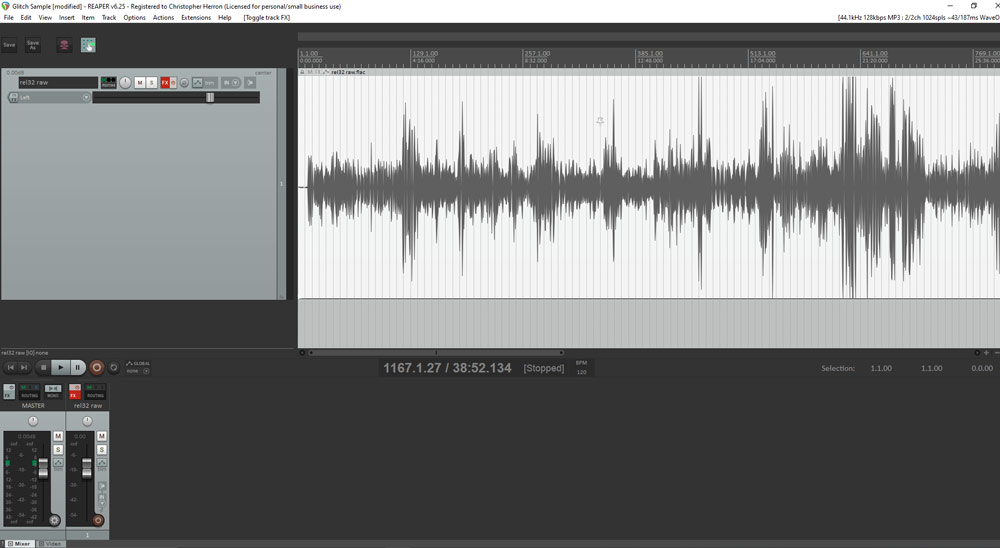Click the toggle track FX toolbar icon
This screenshot has height=548, width=1000.
click(88, 45)
